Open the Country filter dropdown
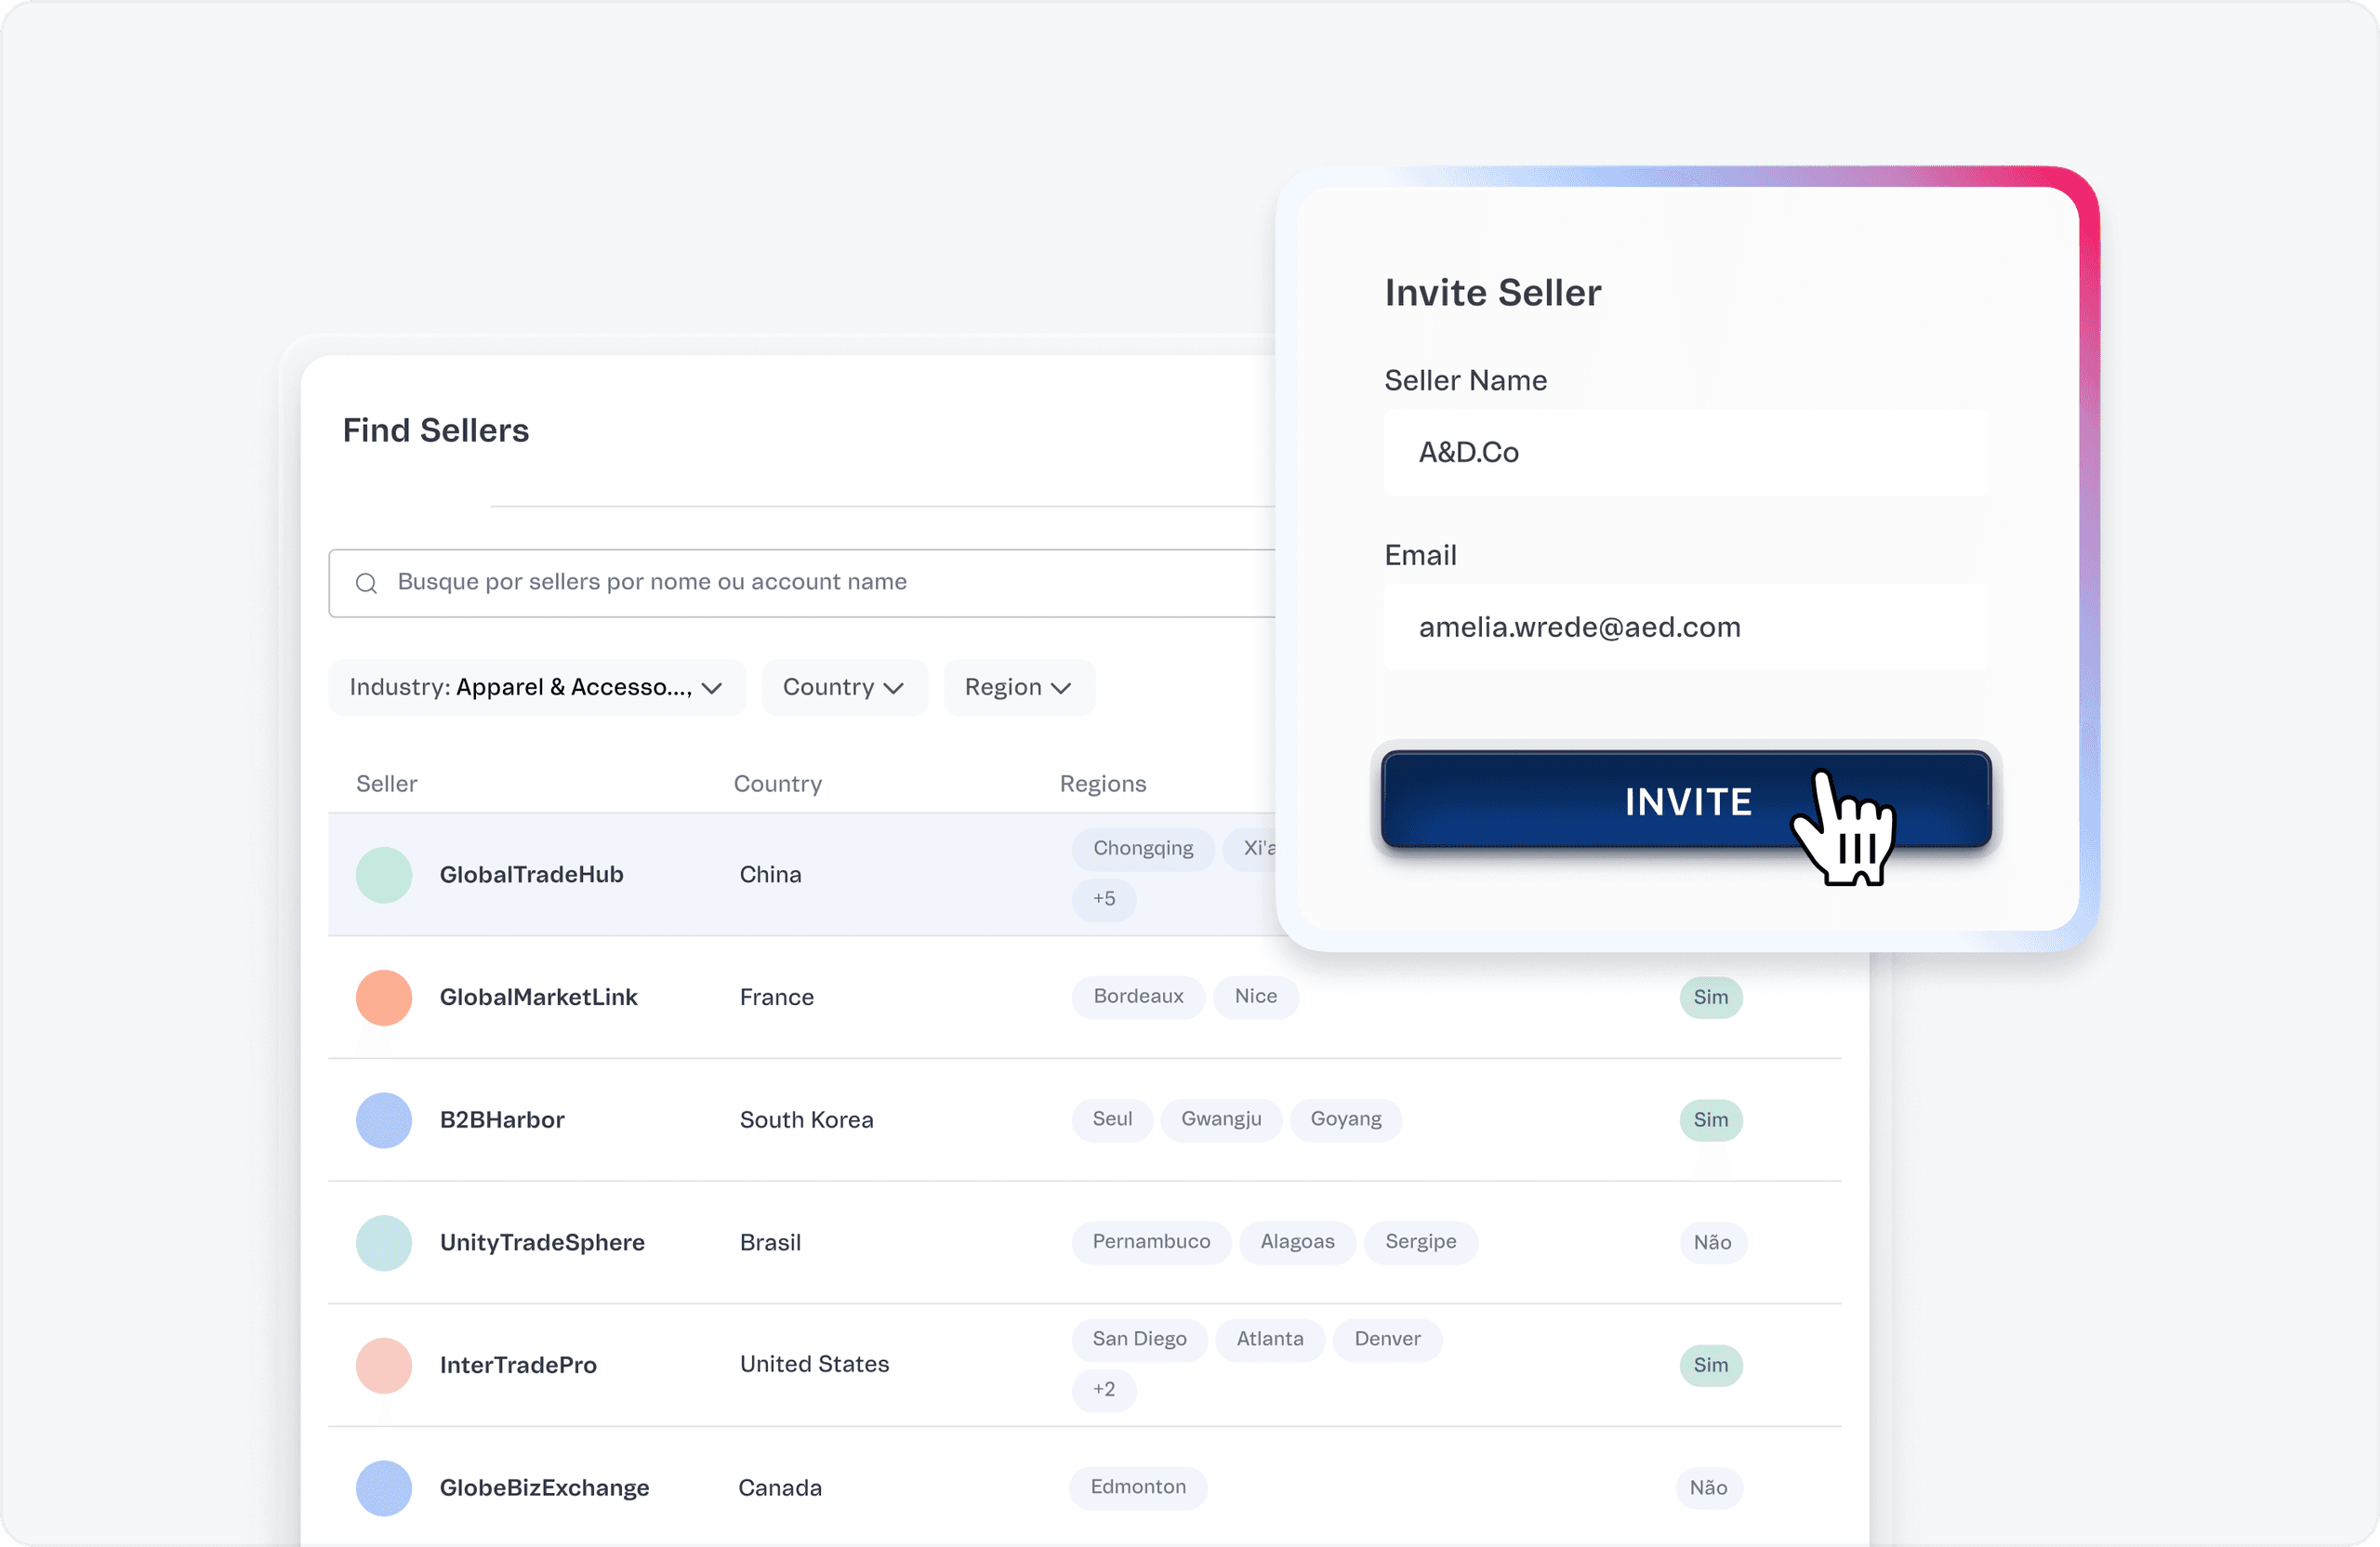 (x=844, y=687)
